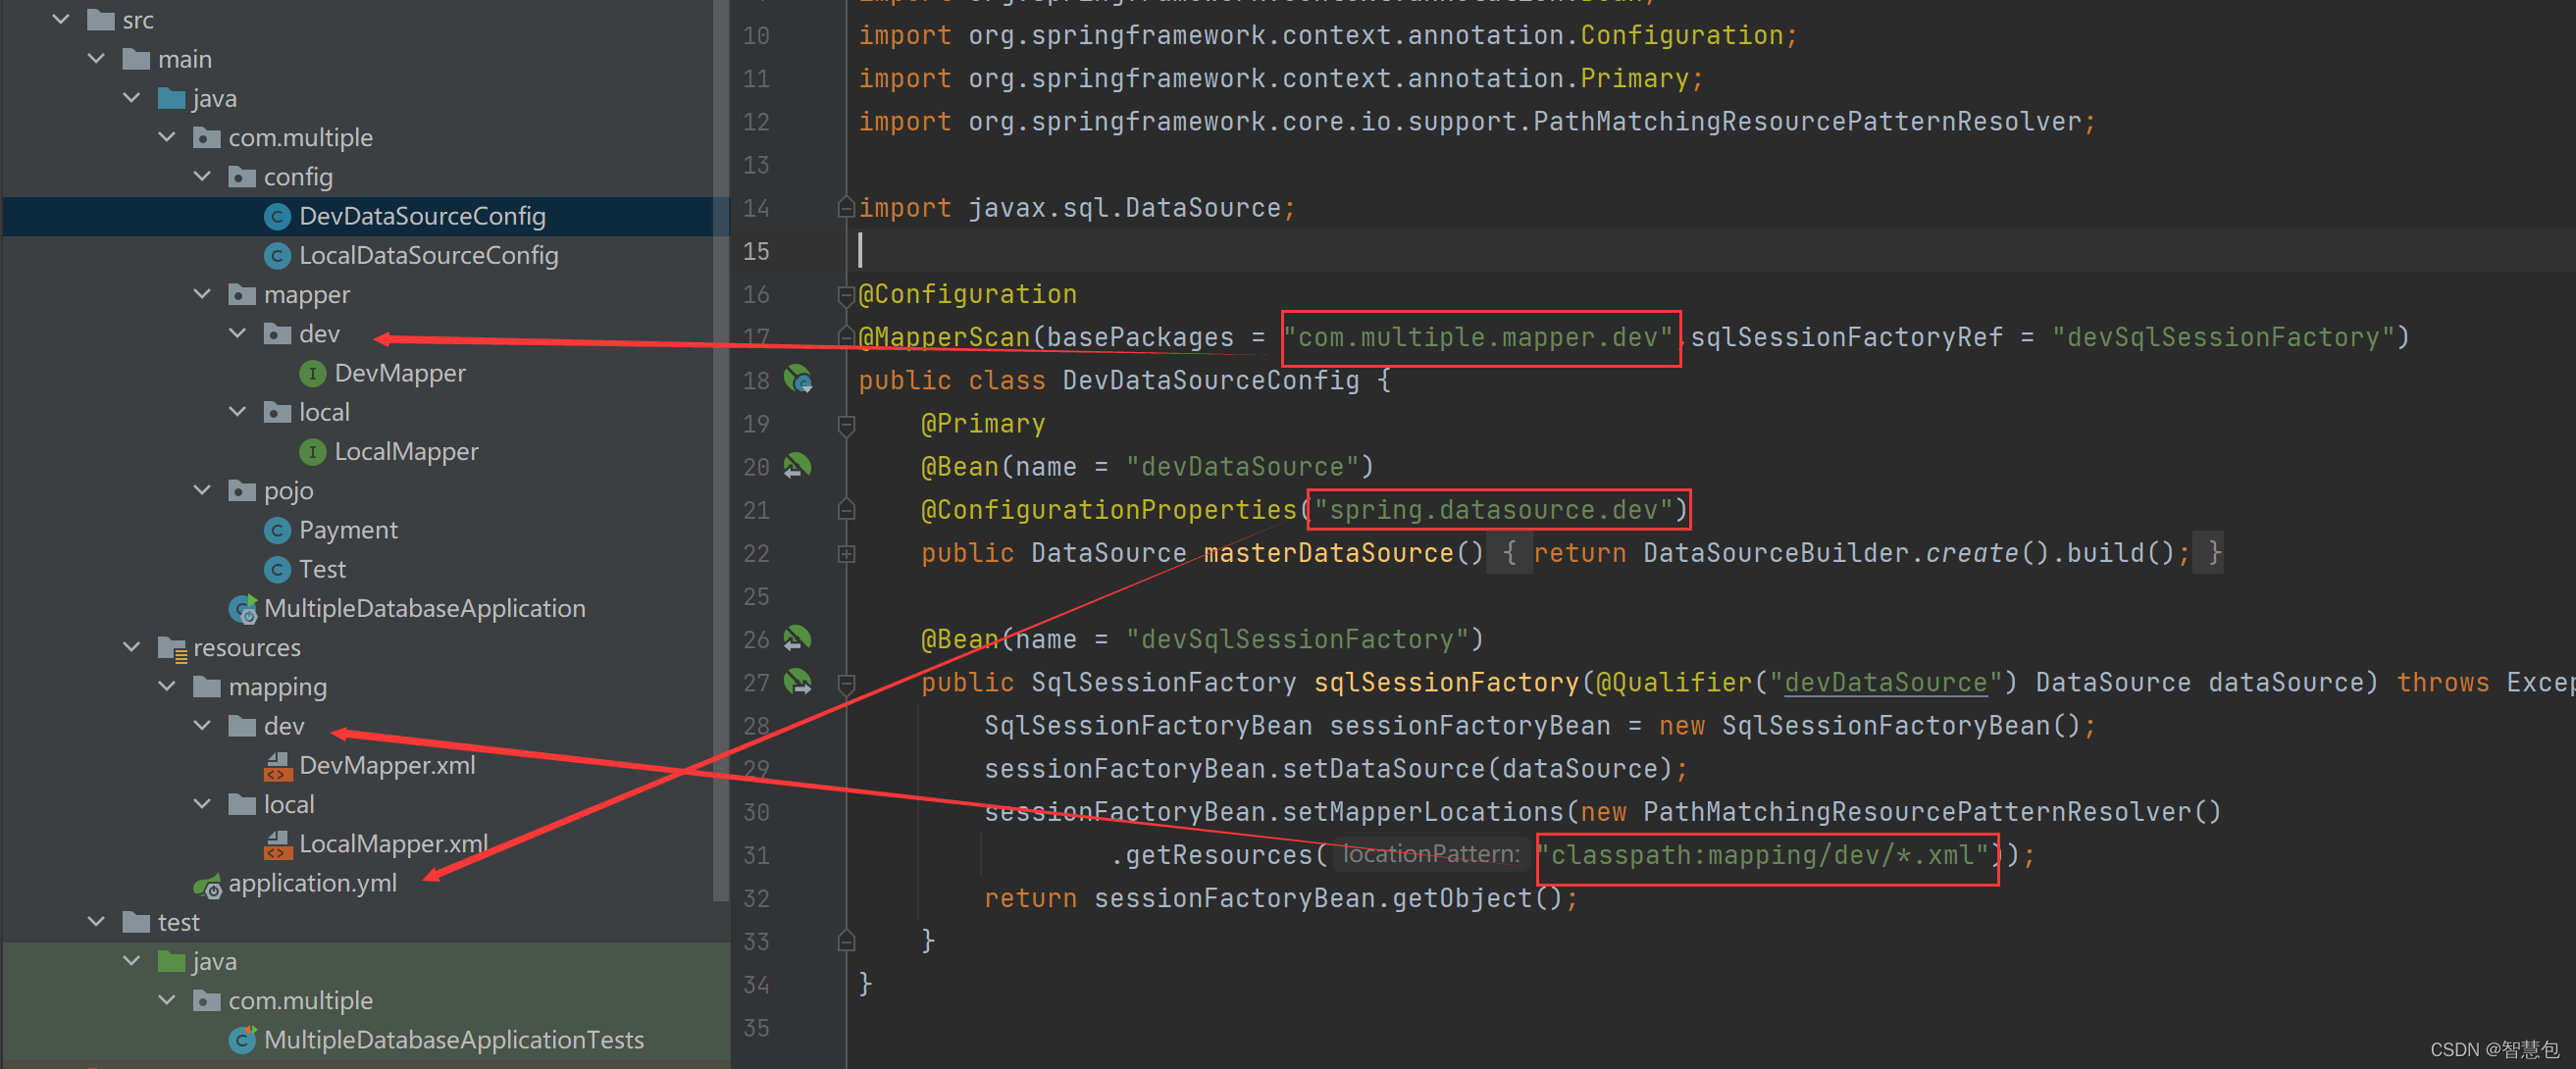
Task: Collapse the mapper dev package chevron
Action: coord(237,333)
